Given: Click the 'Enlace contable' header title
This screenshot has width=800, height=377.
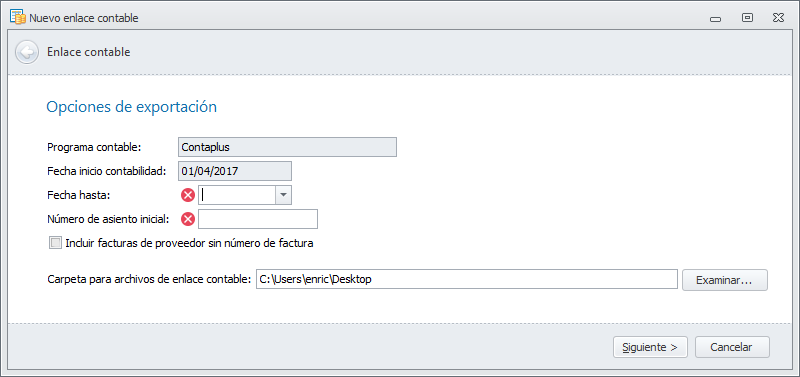Looking at the screenshot, I should point(88,52).
